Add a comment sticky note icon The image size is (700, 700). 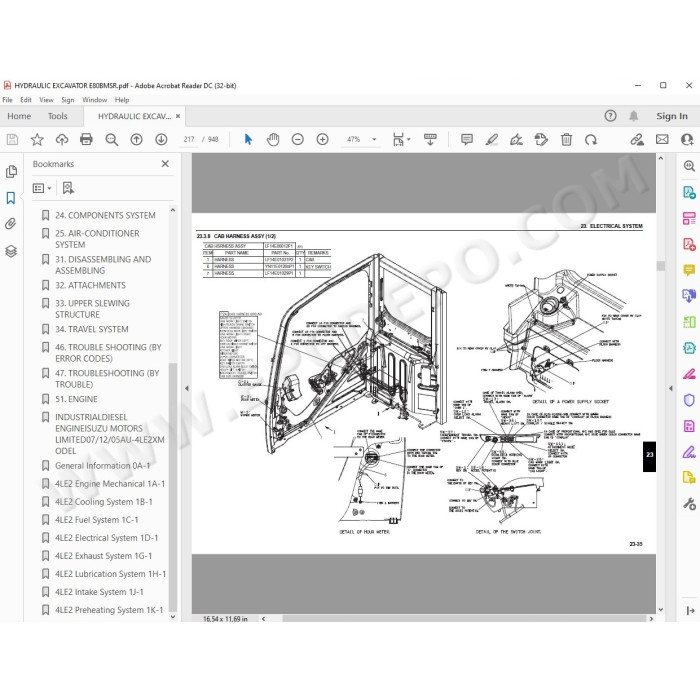(x=467, y=140)
